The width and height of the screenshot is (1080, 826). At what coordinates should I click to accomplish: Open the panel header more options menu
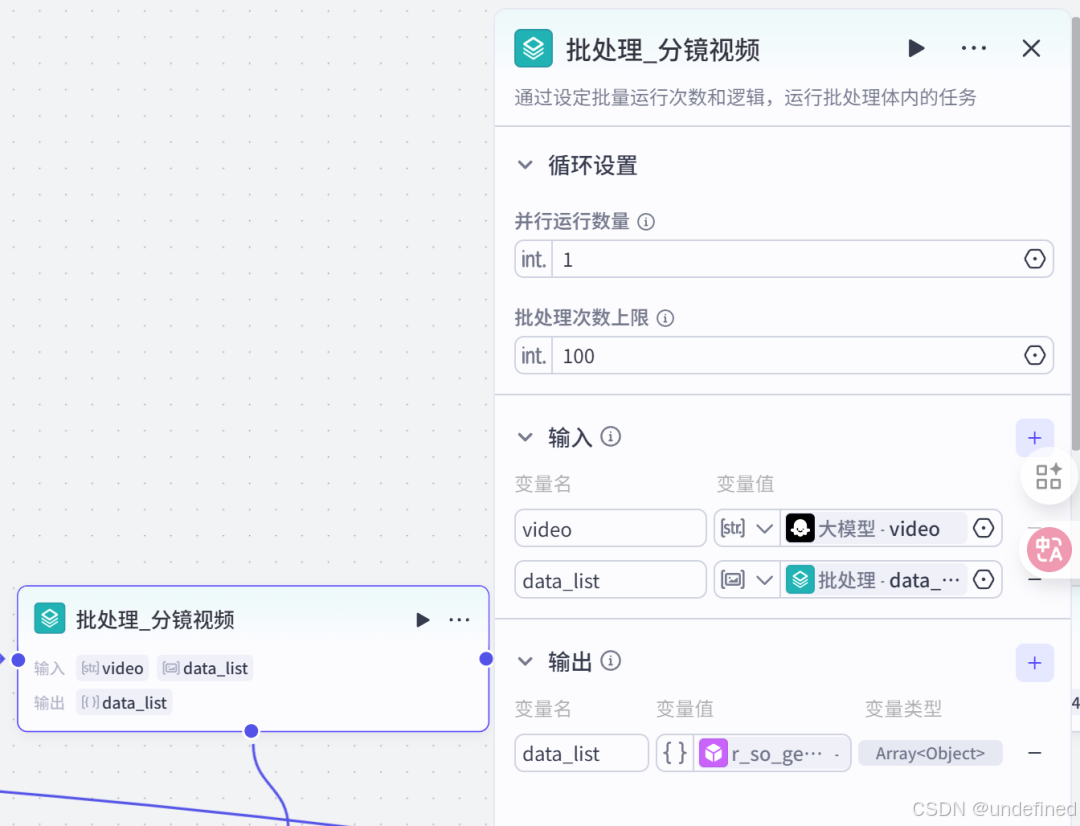pyautogui.click(x=973, y=48)
